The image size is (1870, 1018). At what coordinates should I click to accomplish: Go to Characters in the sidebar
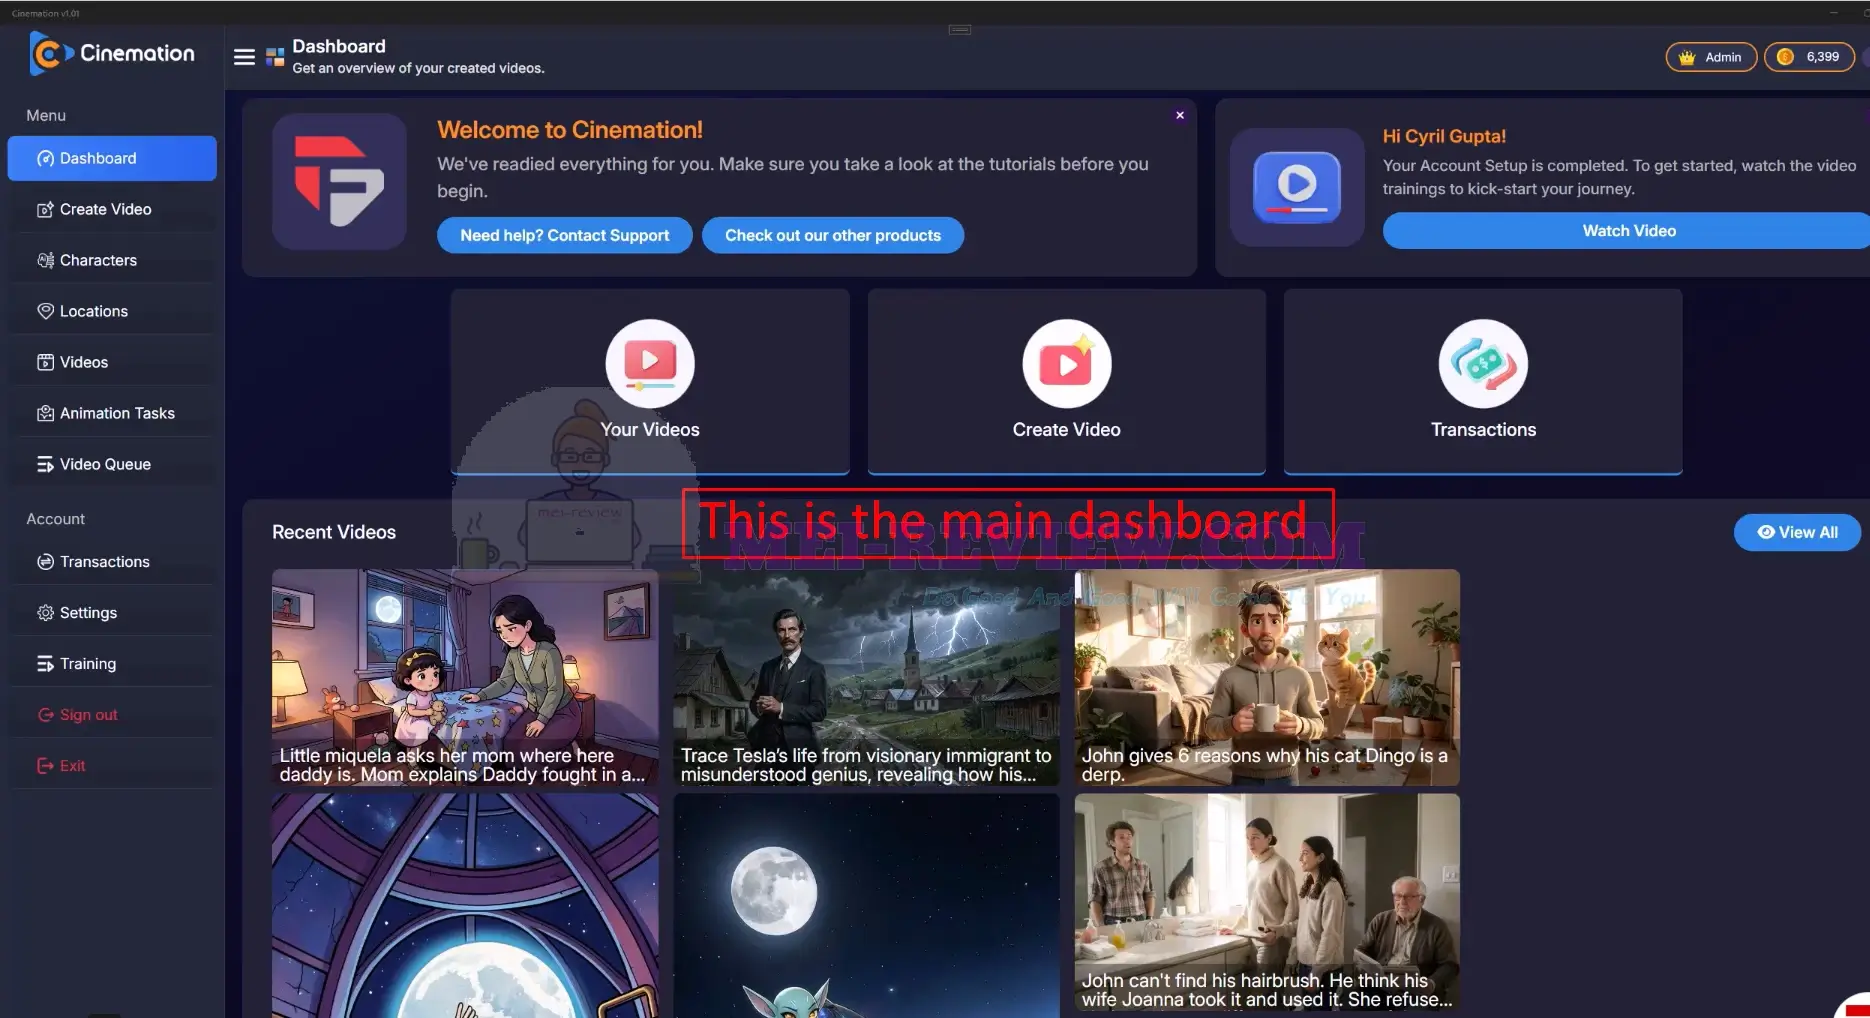coord(112,260)
